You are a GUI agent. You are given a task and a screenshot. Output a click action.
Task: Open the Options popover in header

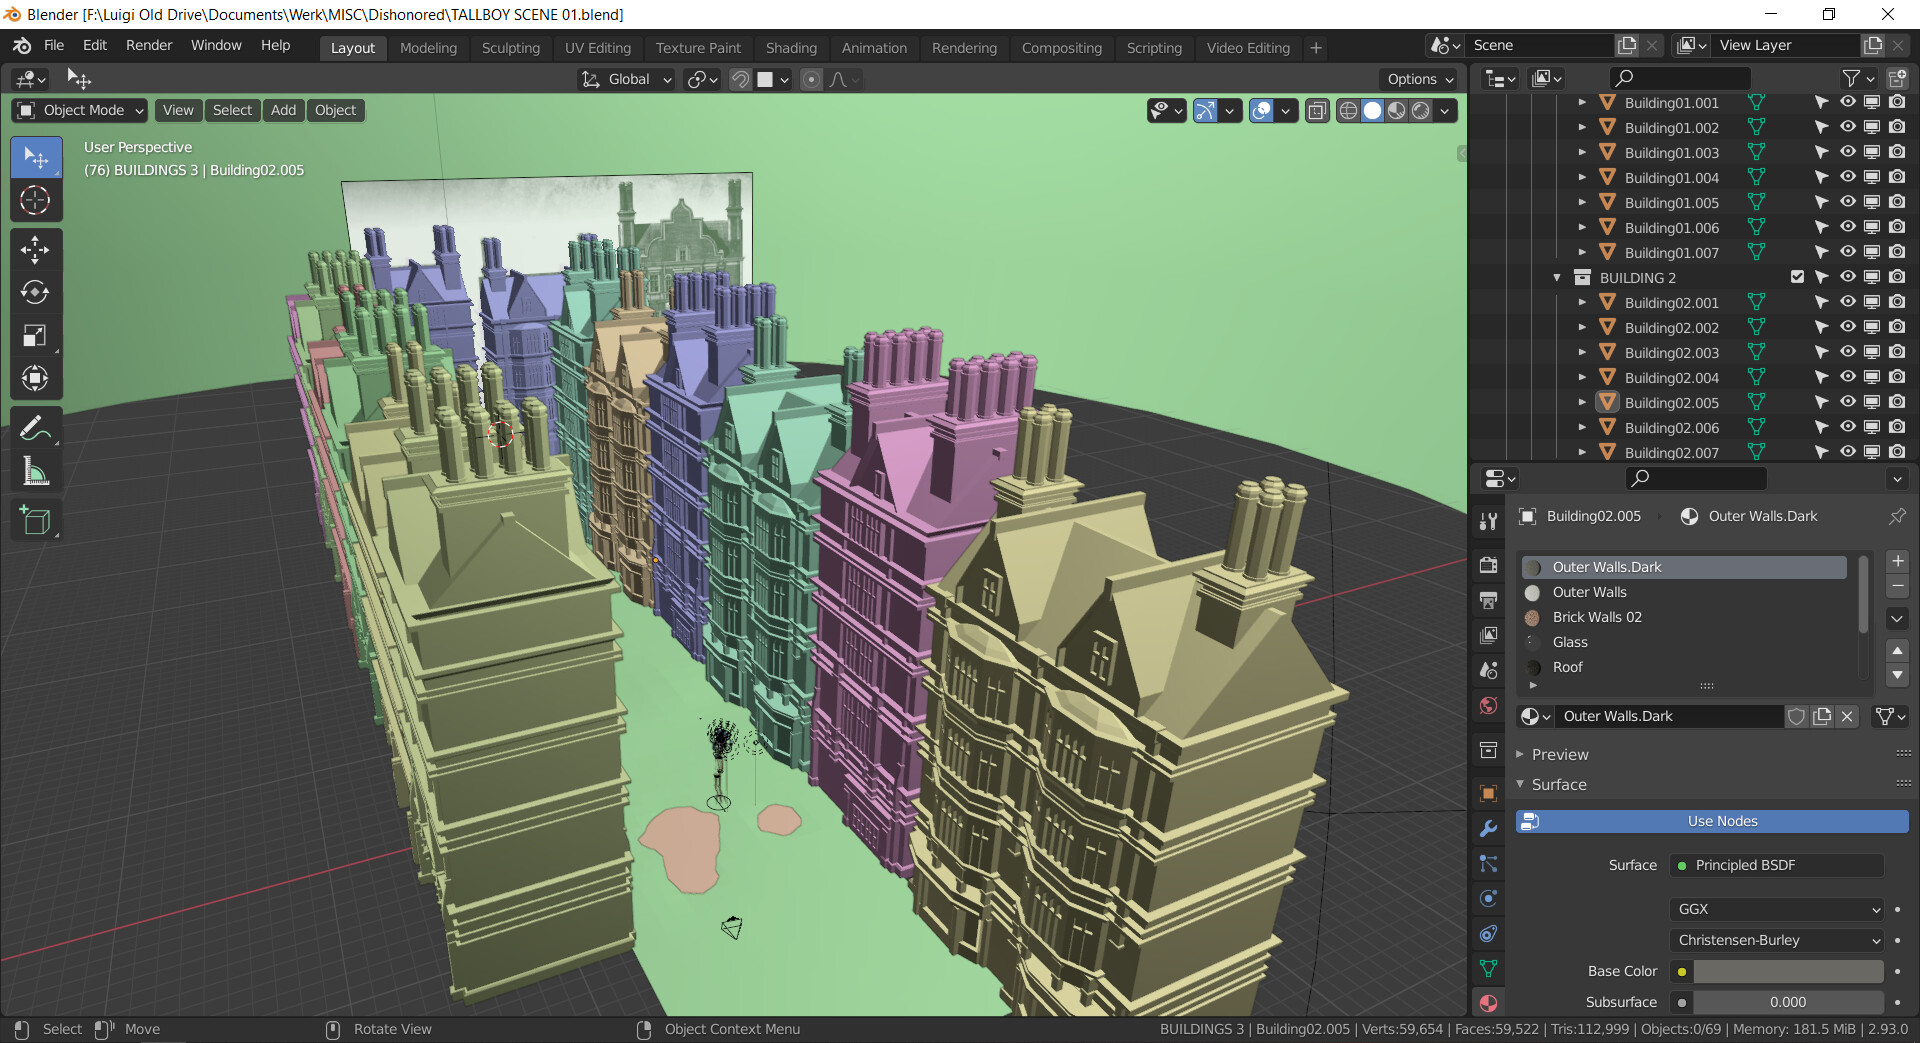(1419, 79)
